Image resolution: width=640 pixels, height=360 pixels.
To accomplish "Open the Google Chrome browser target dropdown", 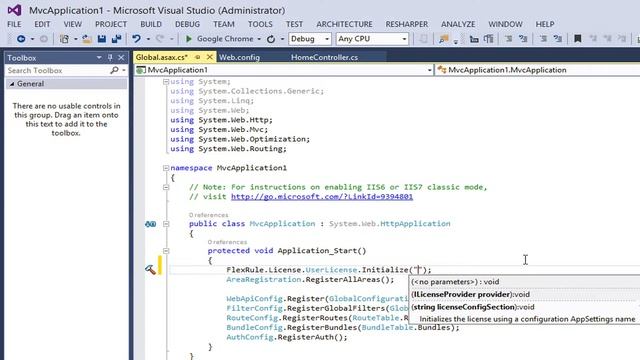I will [x=259, y=39].
